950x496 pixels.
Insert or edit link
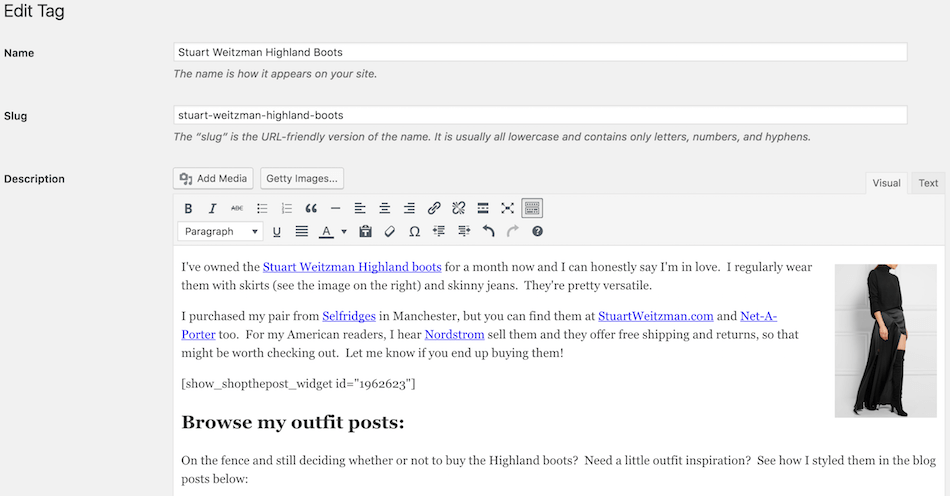[434, 208]
